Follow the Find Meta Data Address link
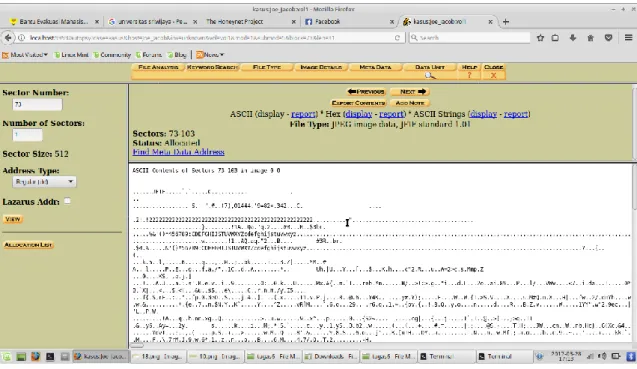This screenshot has width=637, height=369. click(178, 152)
